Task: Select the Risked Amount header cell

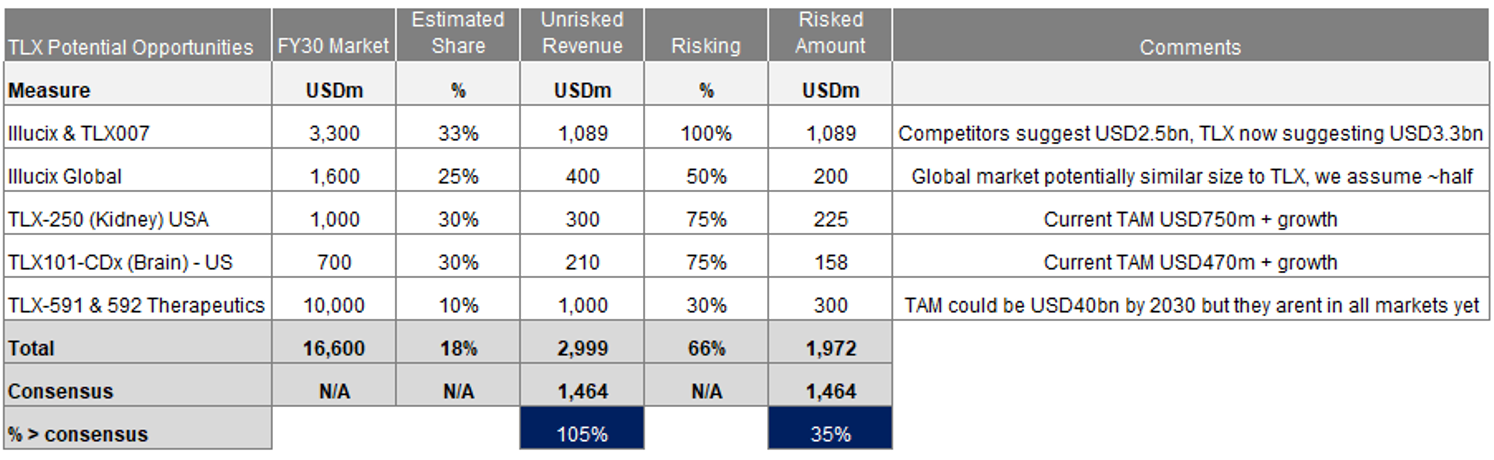Action: 830,33
